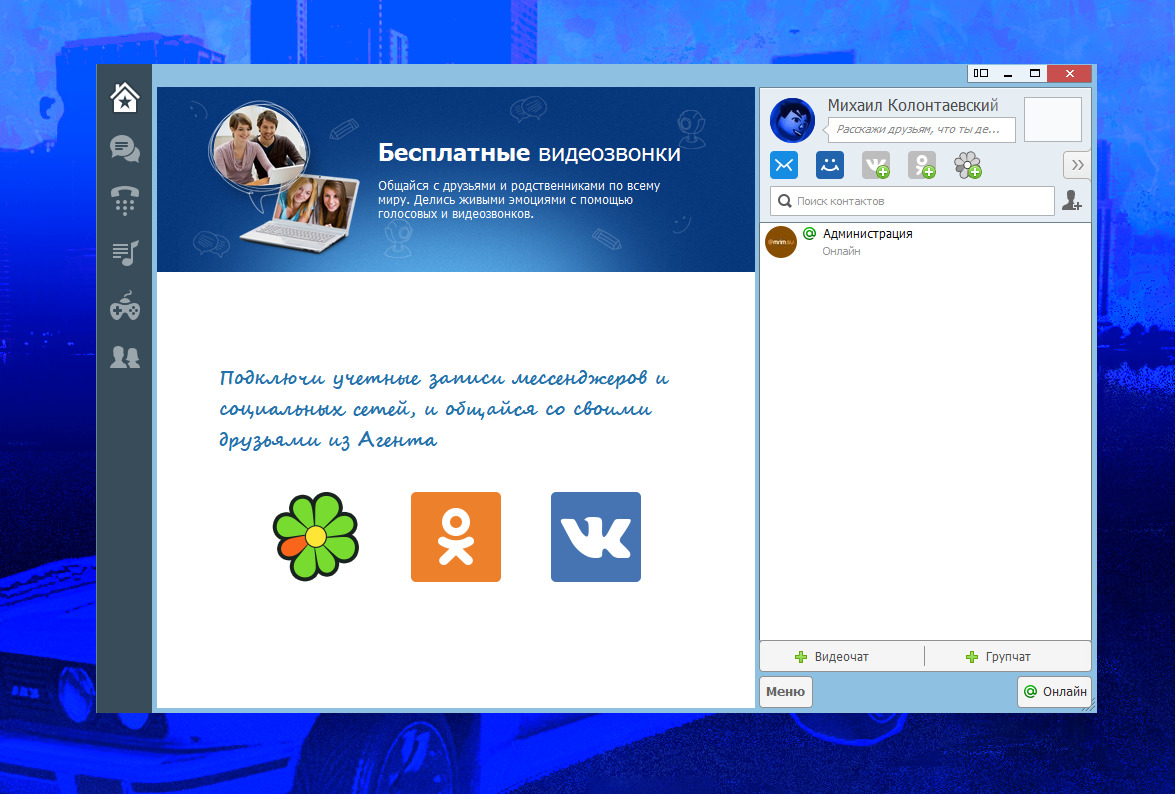Click the empty white box beside profile name
1175x794 pixels.
pyautogui.click(x=1052, y=119)
